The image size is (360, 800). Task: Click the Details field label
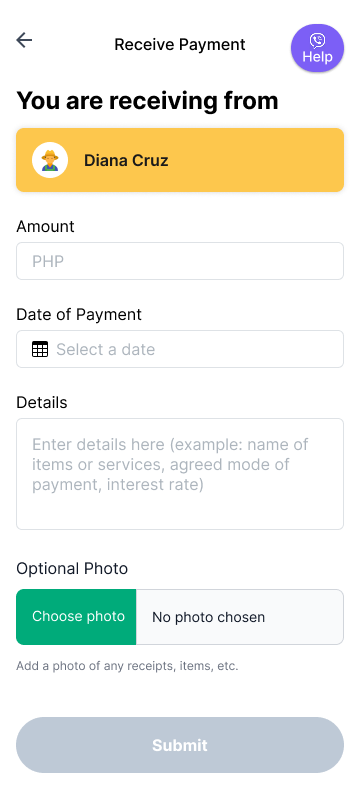[x=42, y=403]
